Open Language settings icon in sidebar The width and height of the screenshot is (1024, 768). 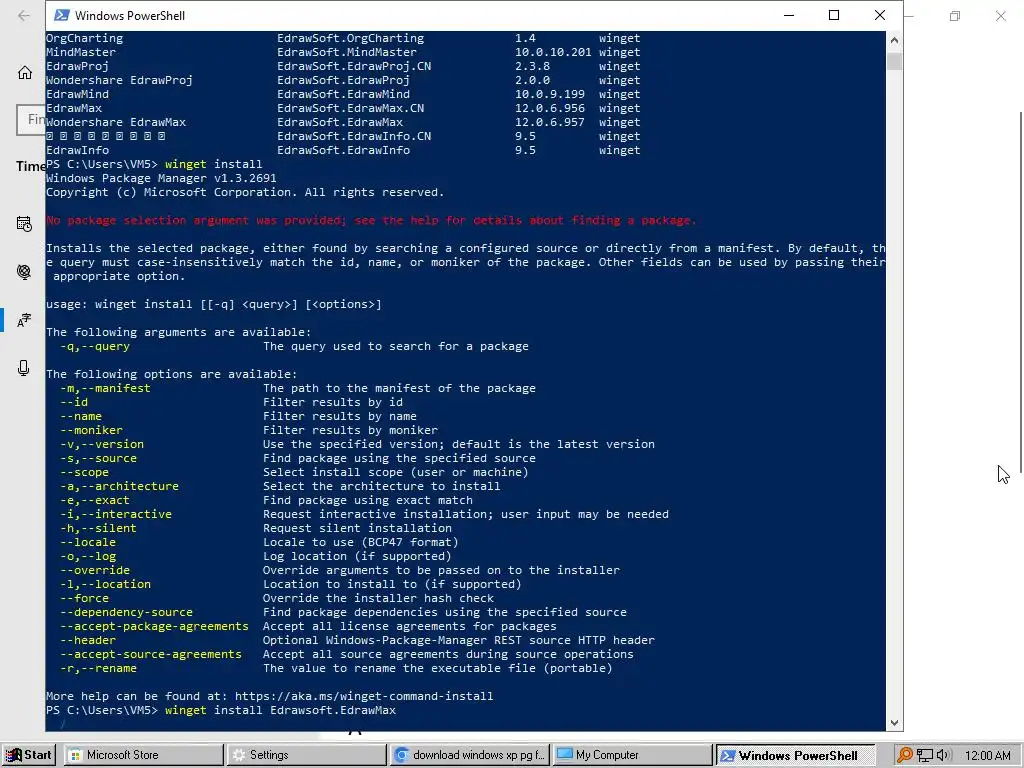pos(24,320)
